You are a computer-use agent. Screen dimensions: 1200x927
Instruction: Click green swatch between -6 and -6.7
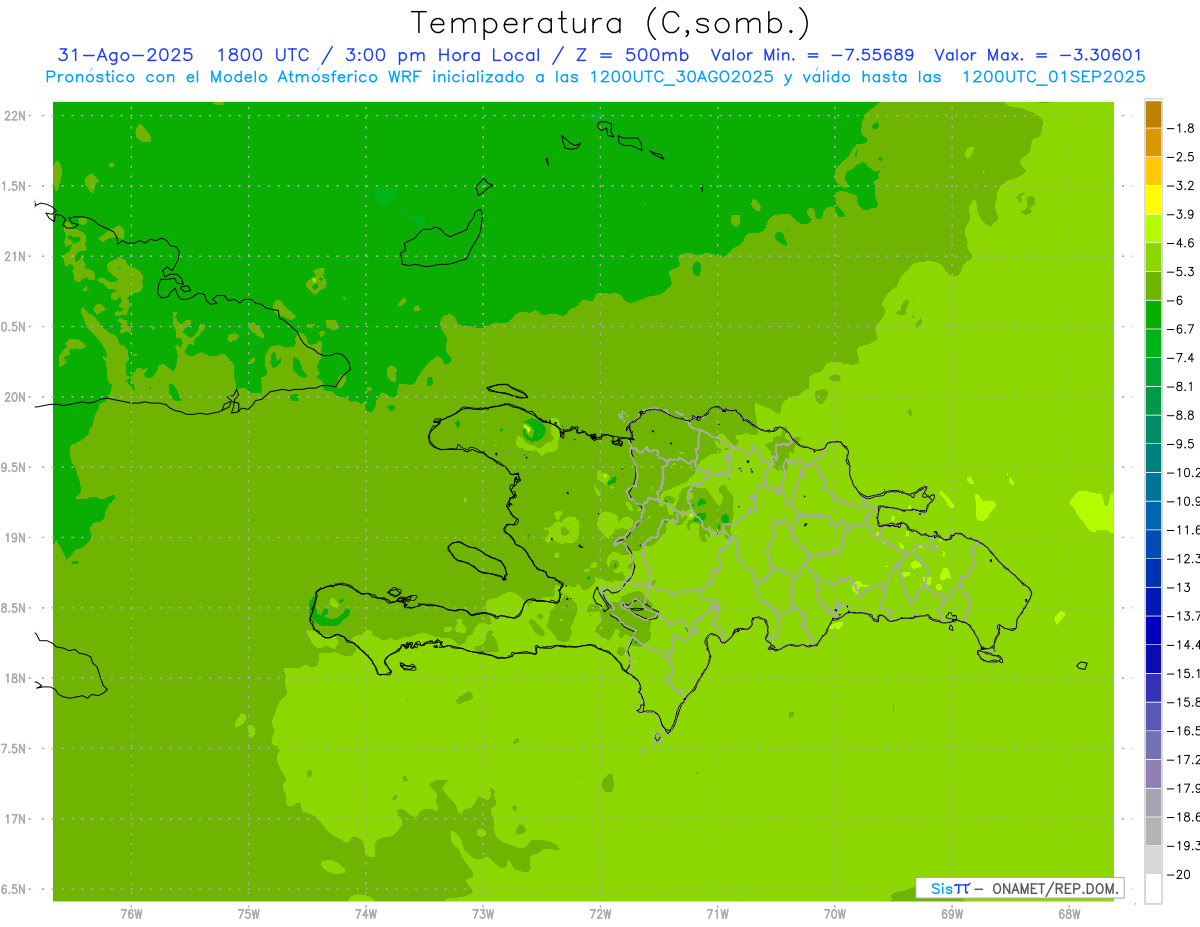(x=1153, y=315)
